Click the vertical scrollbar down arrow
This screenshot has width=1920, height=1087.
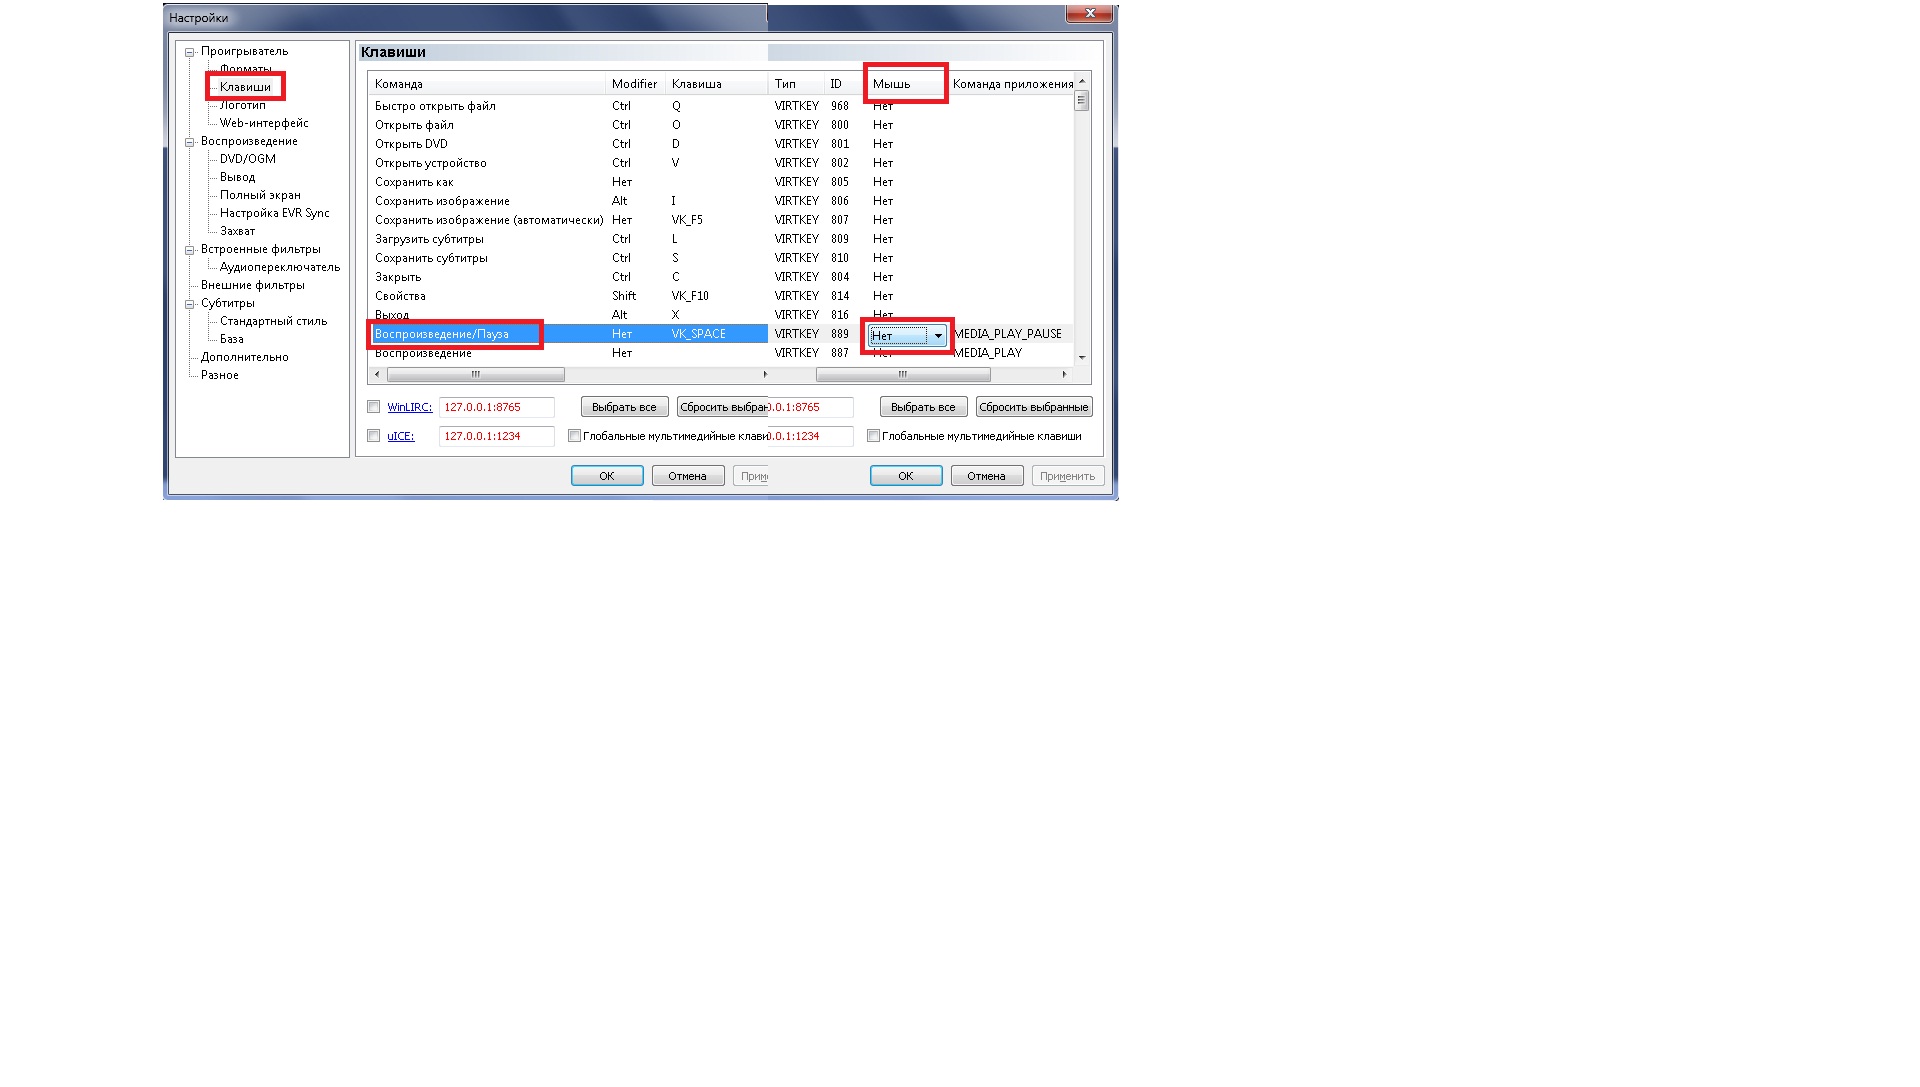coord(1082,357)
